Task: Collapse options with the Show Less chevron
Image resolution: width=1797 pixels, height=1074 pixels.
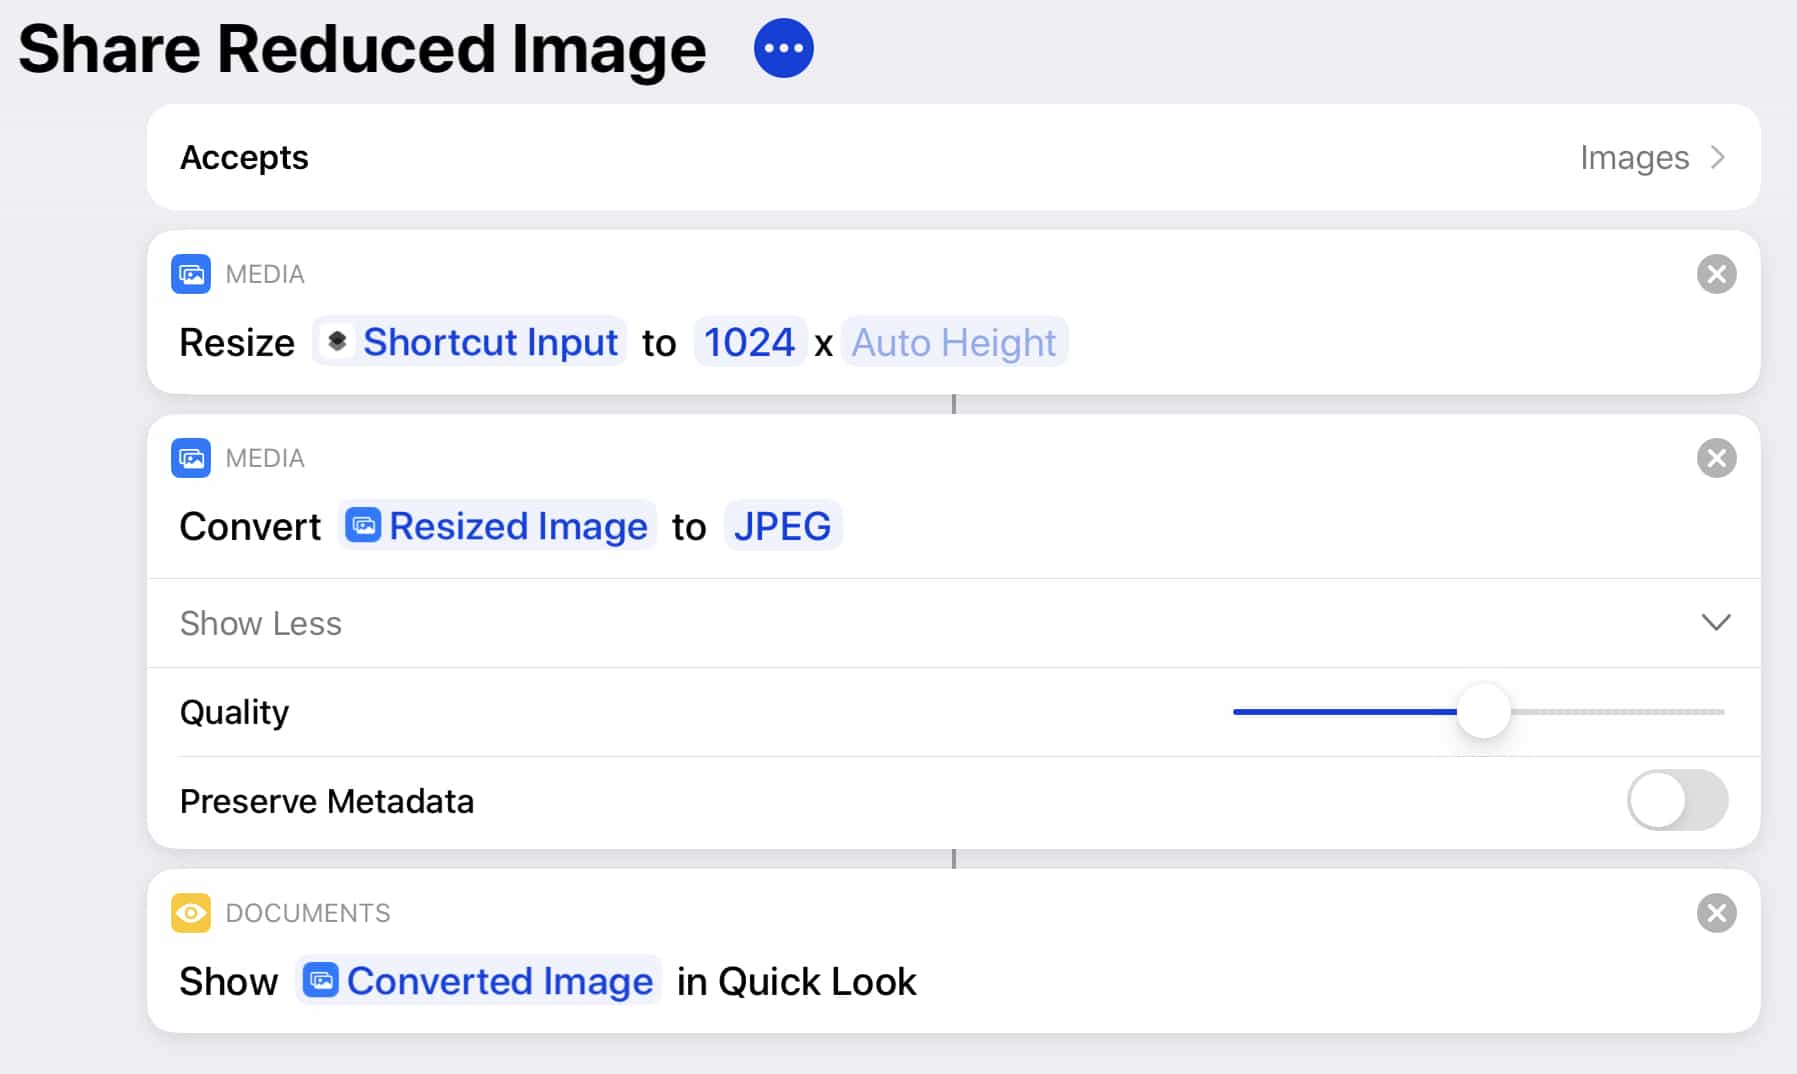Action: tap(1716, 622)
